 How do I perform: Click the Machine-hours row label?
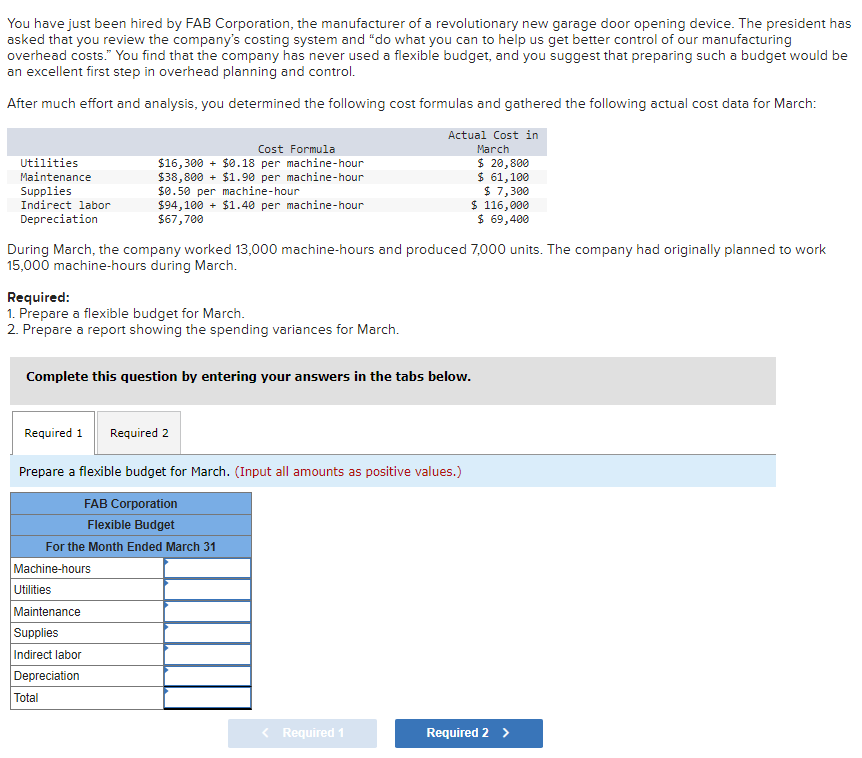(52, 568)
